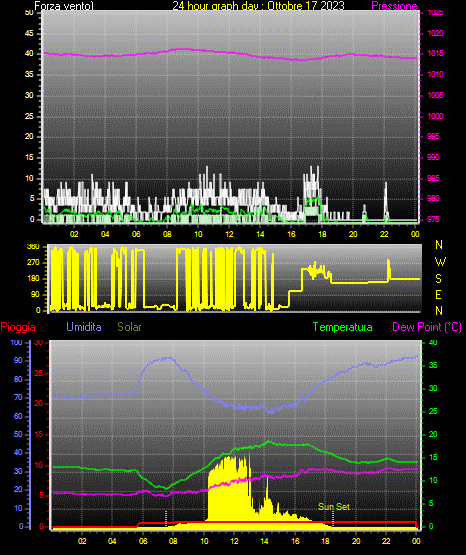Click the 'Forza vento)' chart title

pyautogui.click(x=64, y=6)
